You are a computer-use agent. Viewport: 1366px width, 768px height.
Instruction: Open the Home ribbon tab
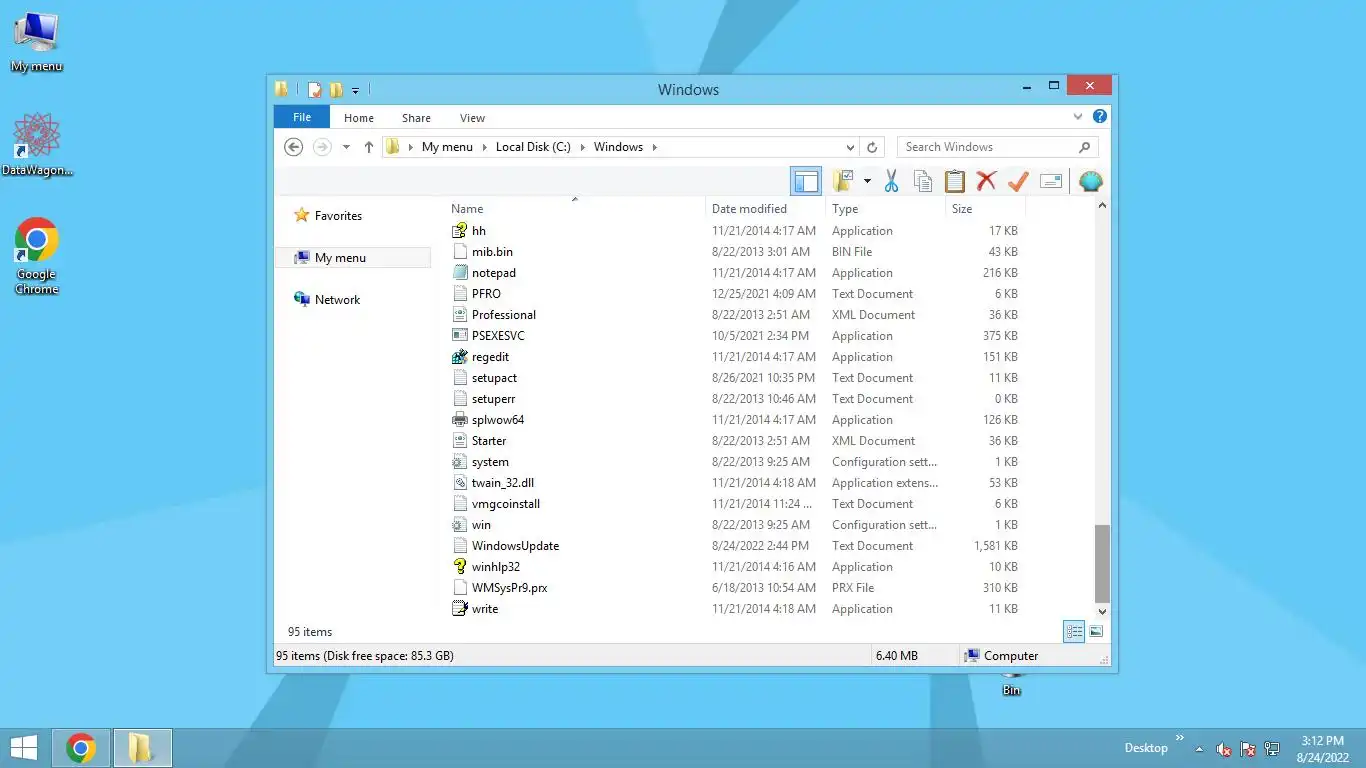pos(359,117)
